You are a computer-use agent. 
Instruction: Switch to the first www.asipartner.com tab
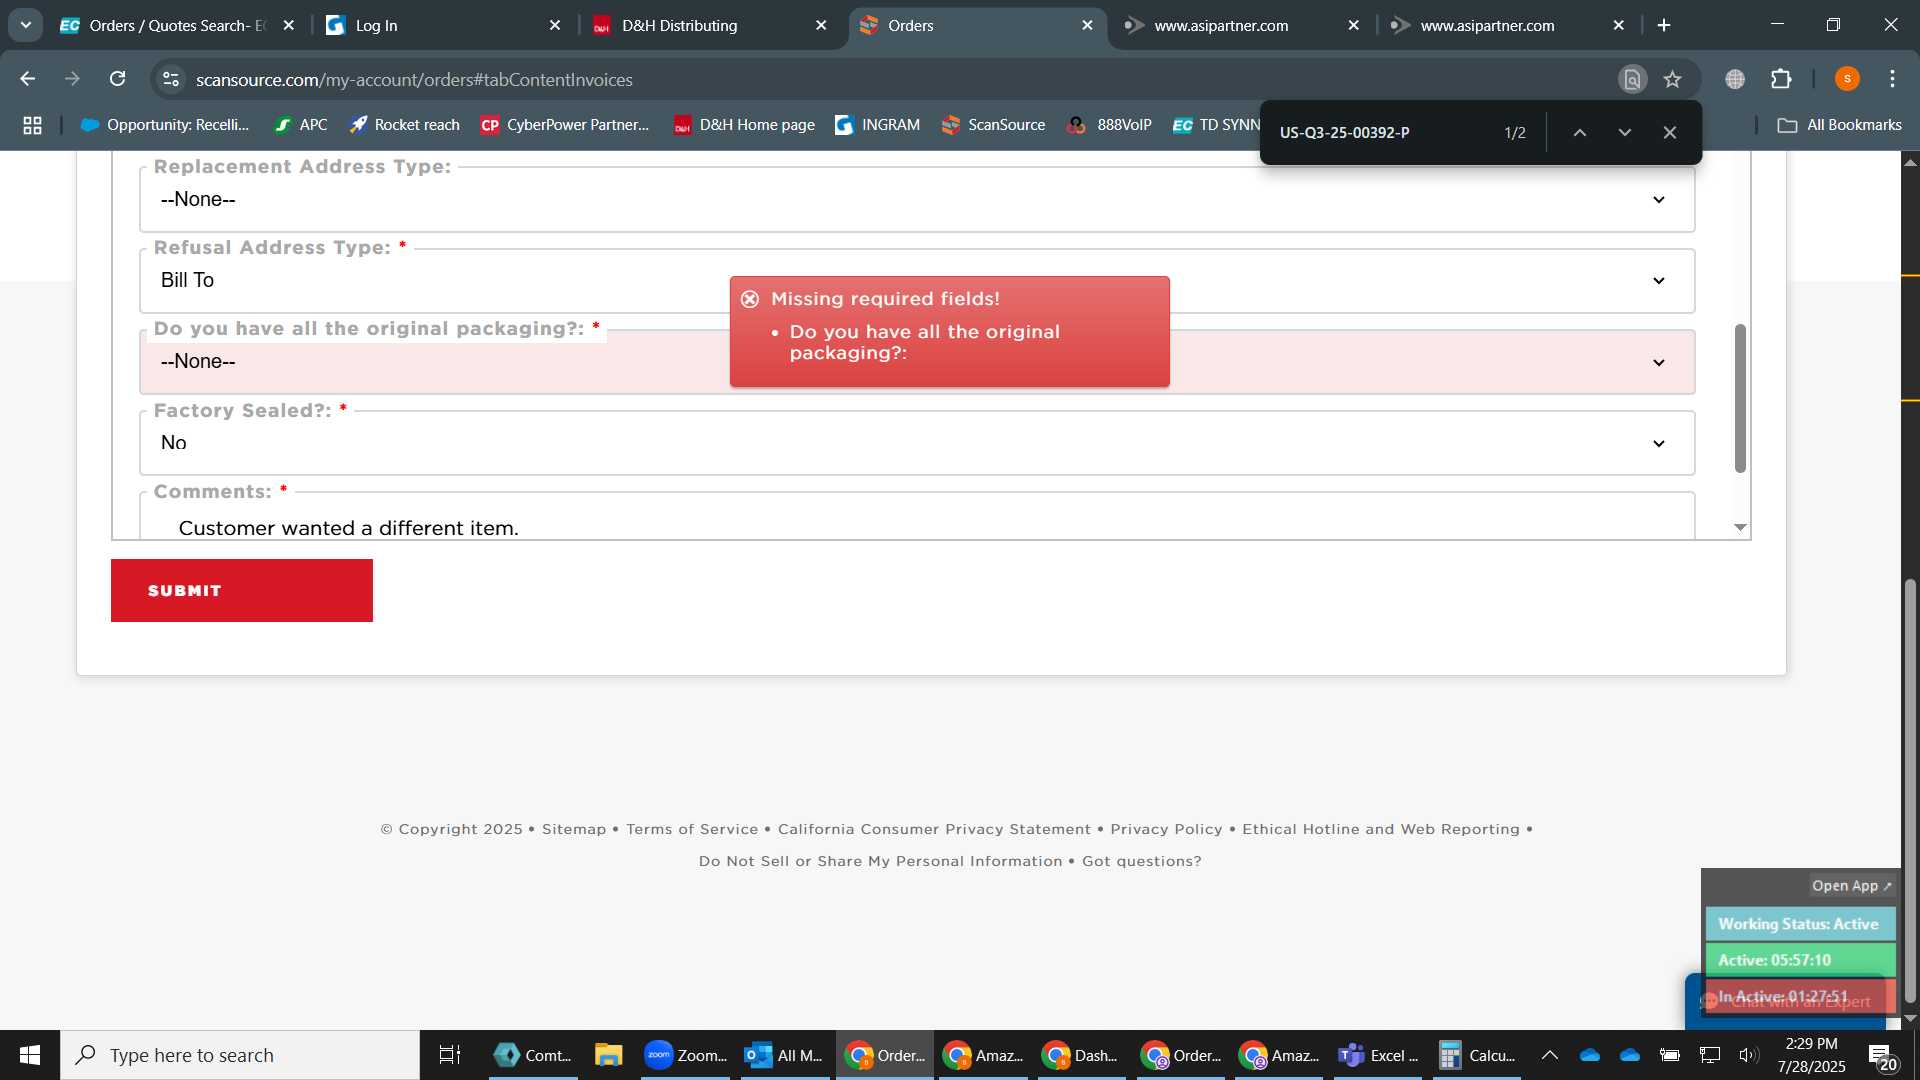pyautogui.click(x=1240, y=25)
